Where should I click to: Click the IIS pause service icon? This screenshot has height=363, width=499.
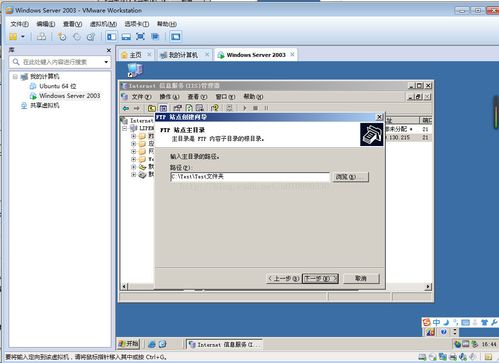point(266,108)
